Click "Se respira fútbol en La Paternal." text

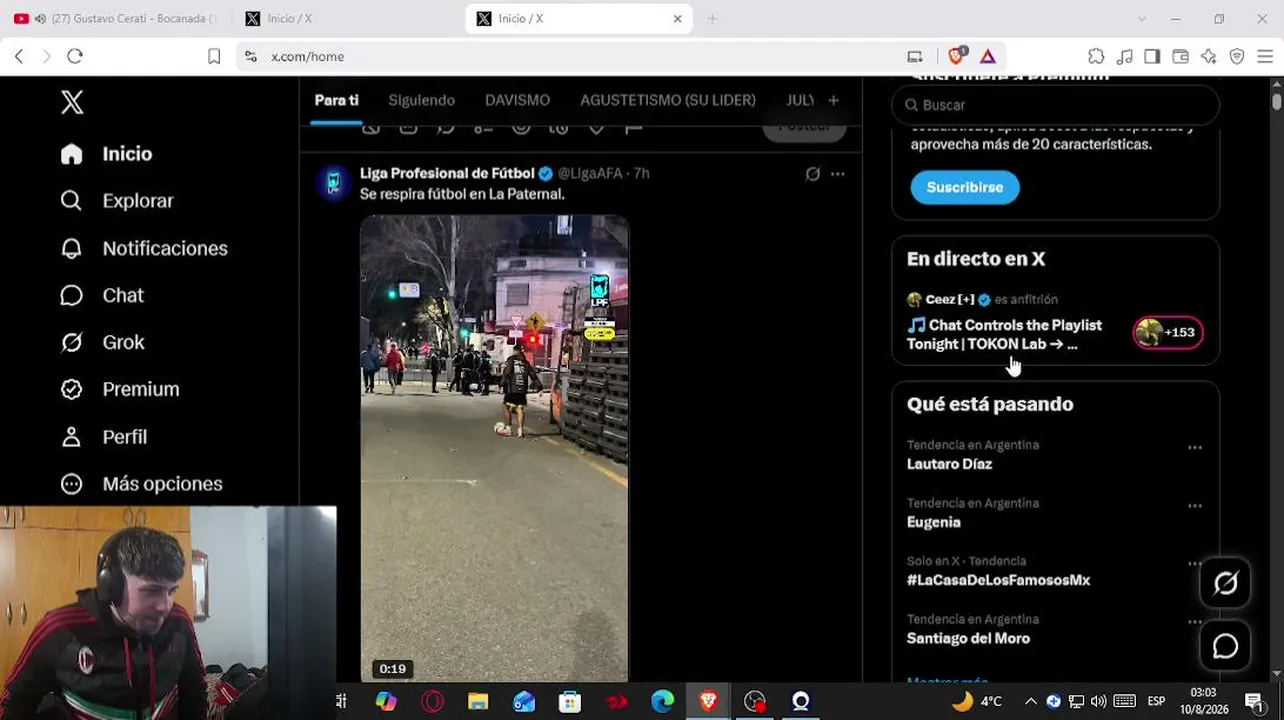pos(462,194)
